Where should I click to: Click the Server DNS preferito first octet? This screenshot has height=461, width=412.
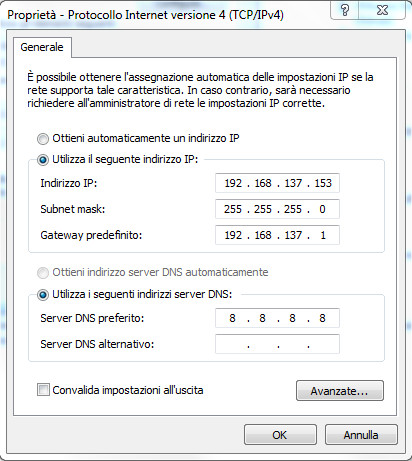tap(232, 318)
